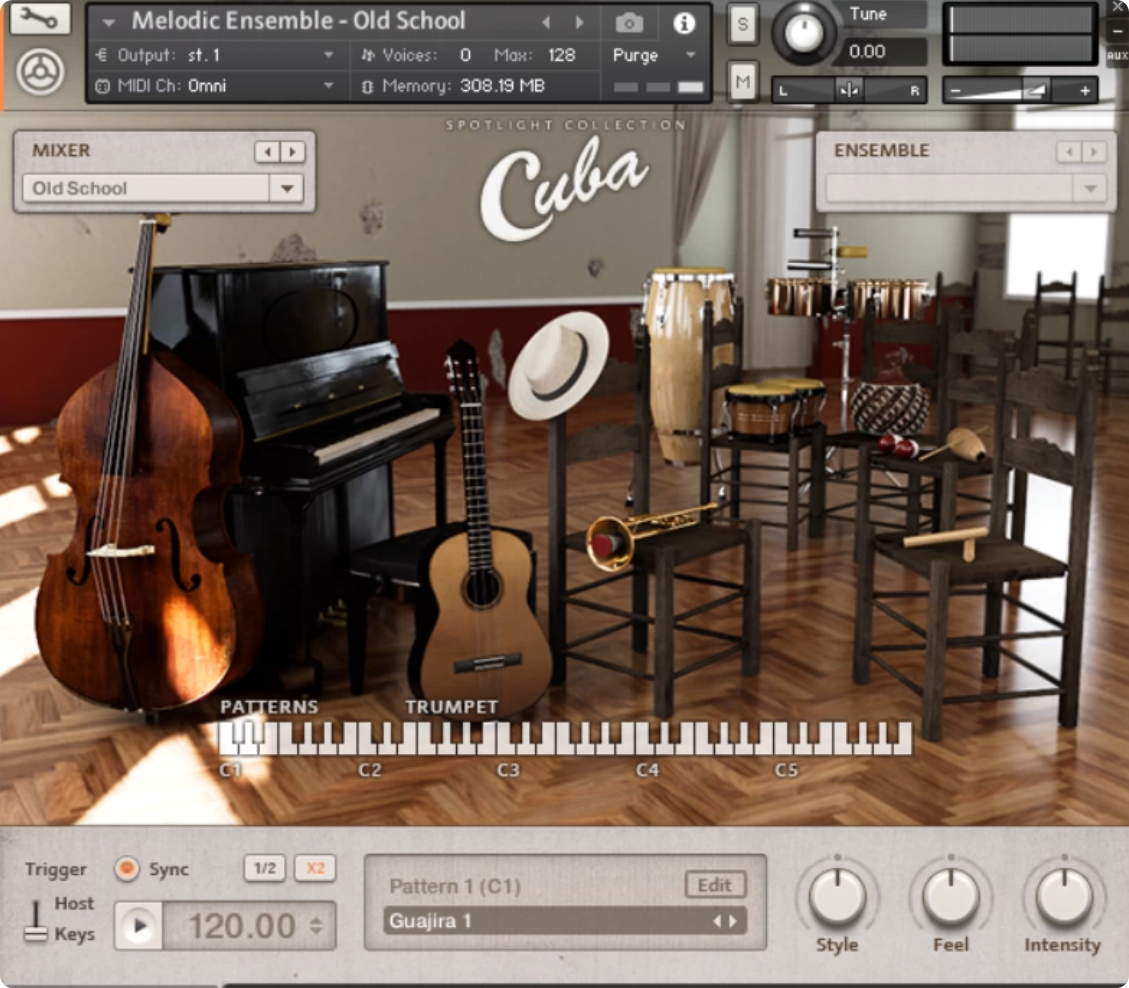Toggle double-time X2 button
The width and height of the screenshot is (1129, 988).
pyautogui.click(x=315, y=868)
